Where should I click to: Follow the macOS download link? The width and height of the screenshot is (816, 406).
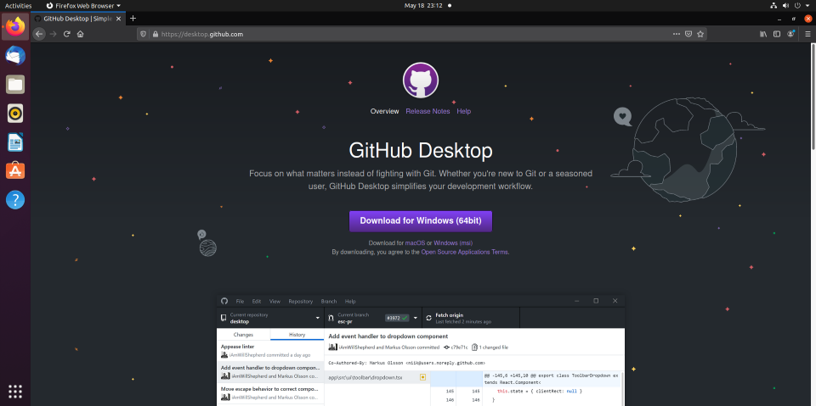415,243
